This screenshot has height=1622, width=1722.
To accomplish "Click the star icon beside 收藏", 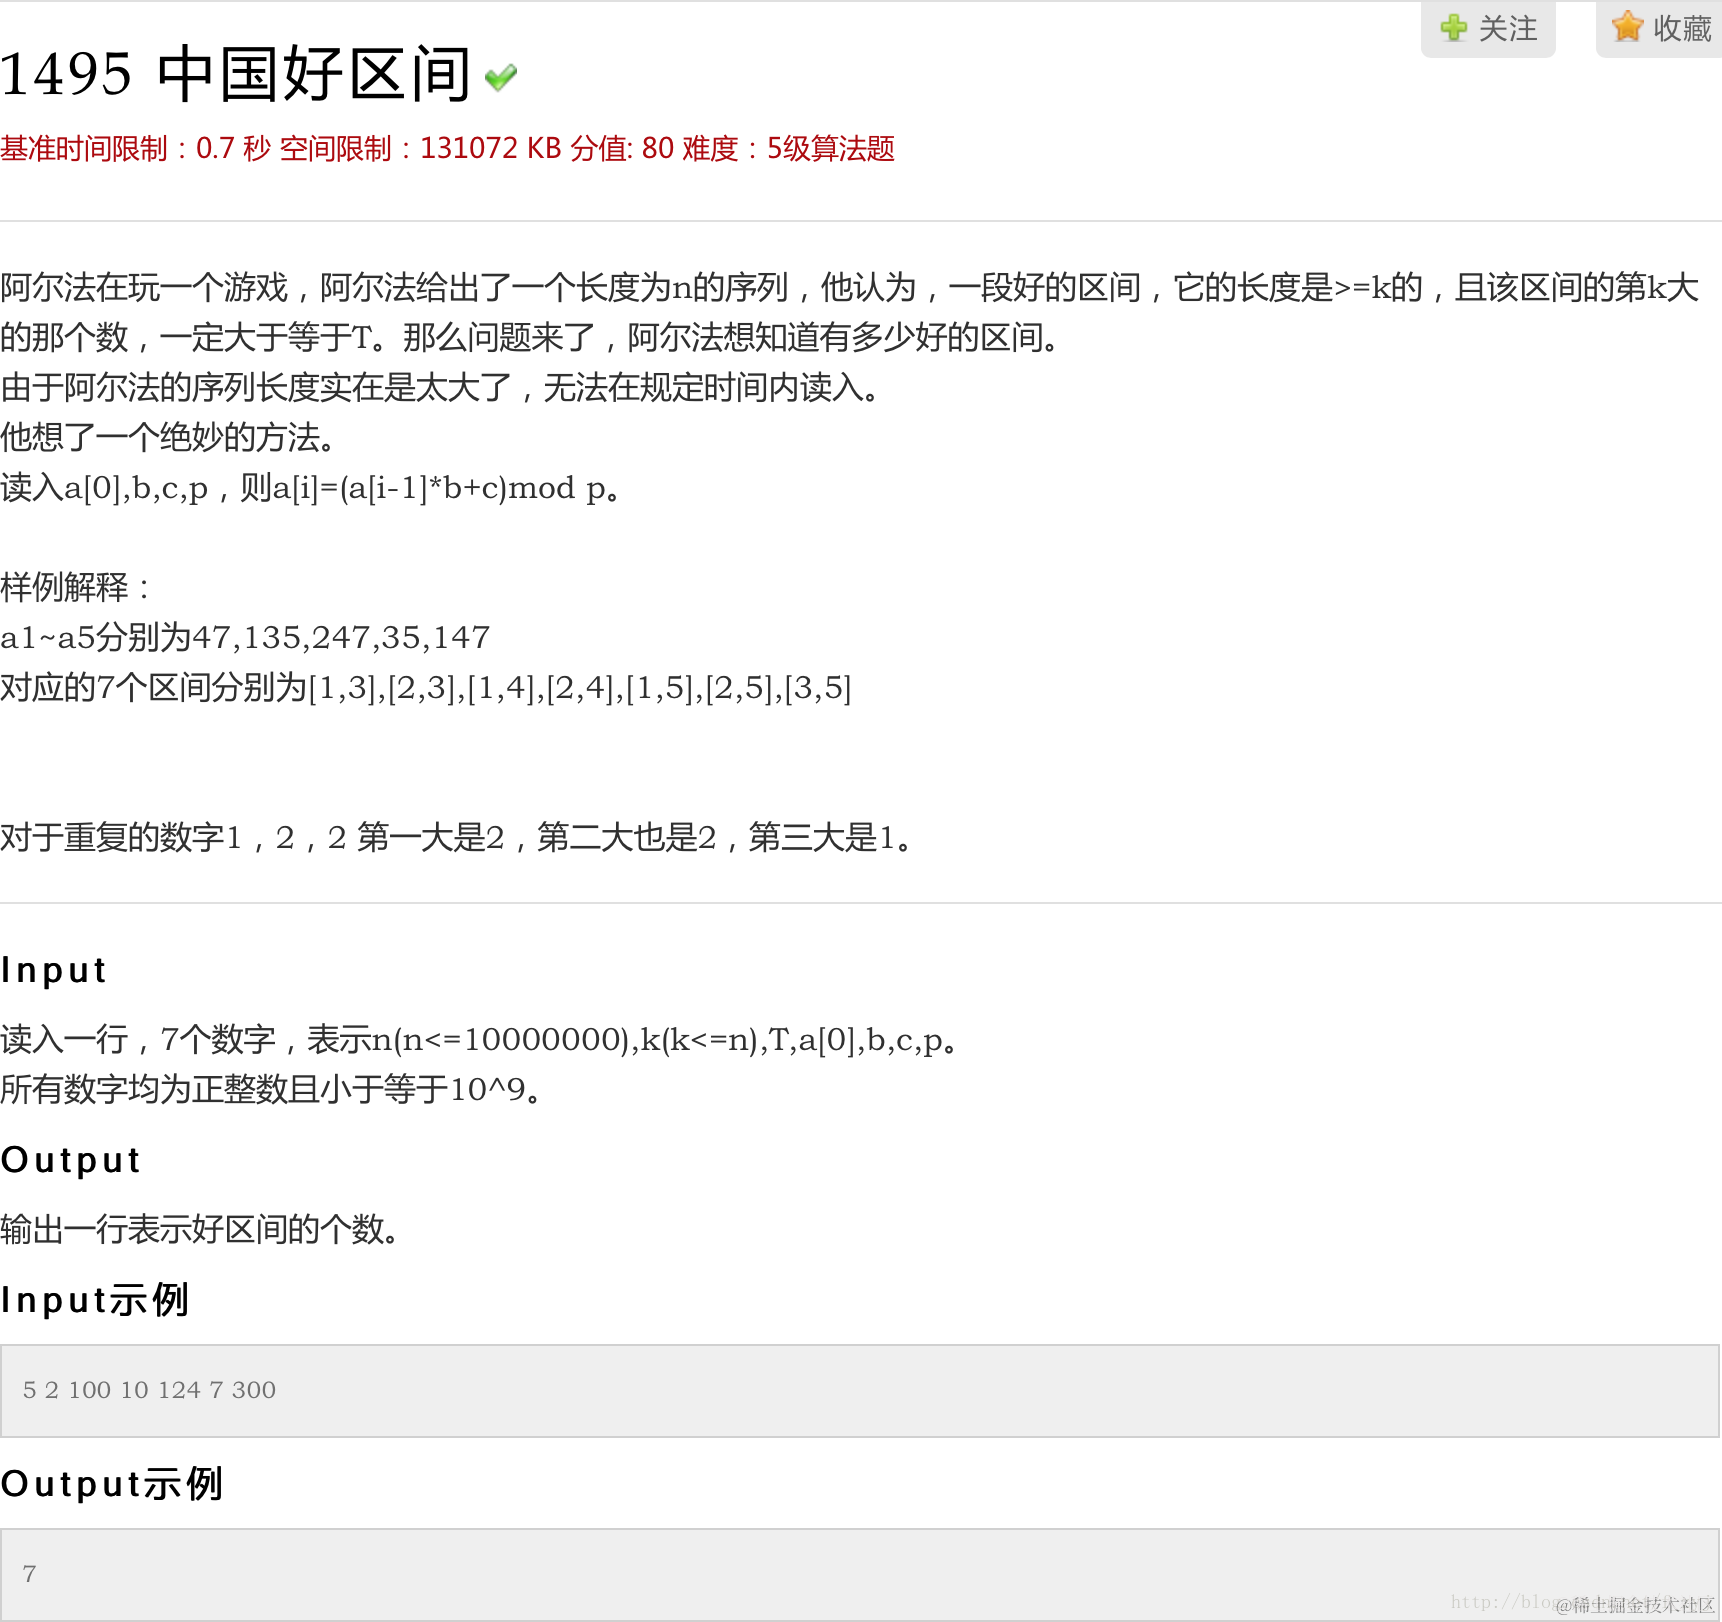I will [x=1628, y=27].
